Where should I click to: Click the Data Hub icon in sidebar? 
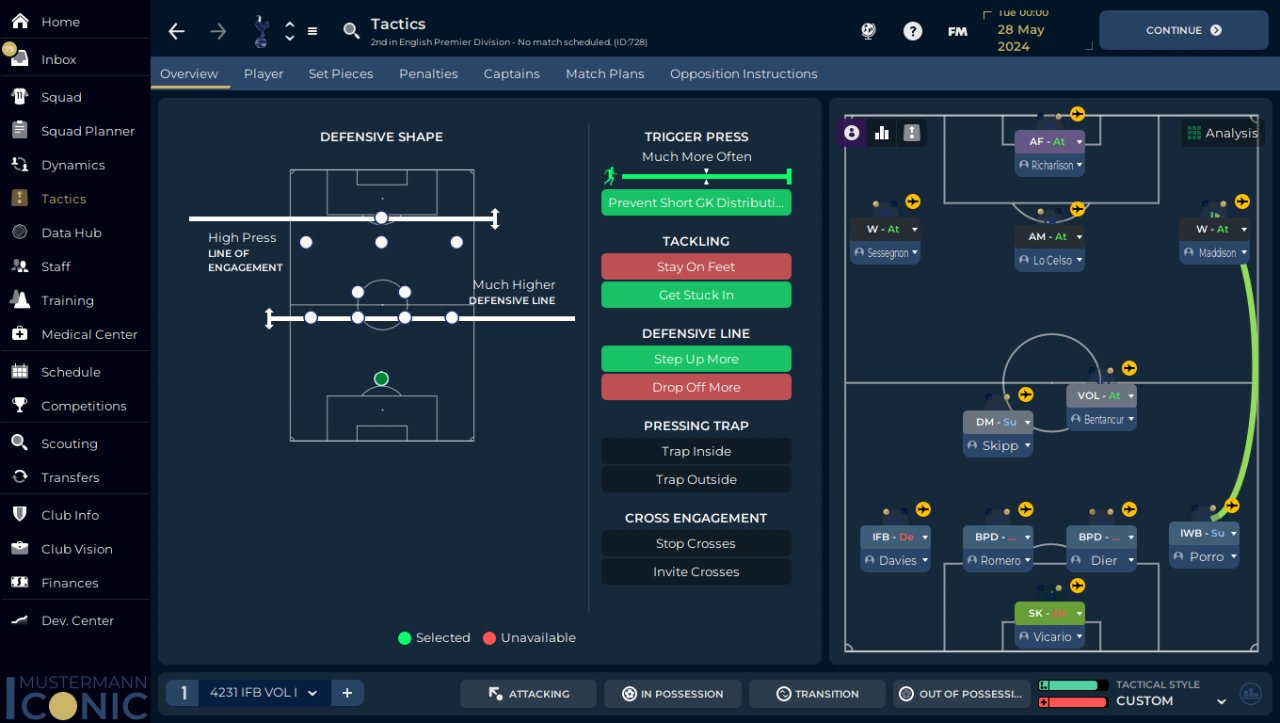click(x=19, y=232)
